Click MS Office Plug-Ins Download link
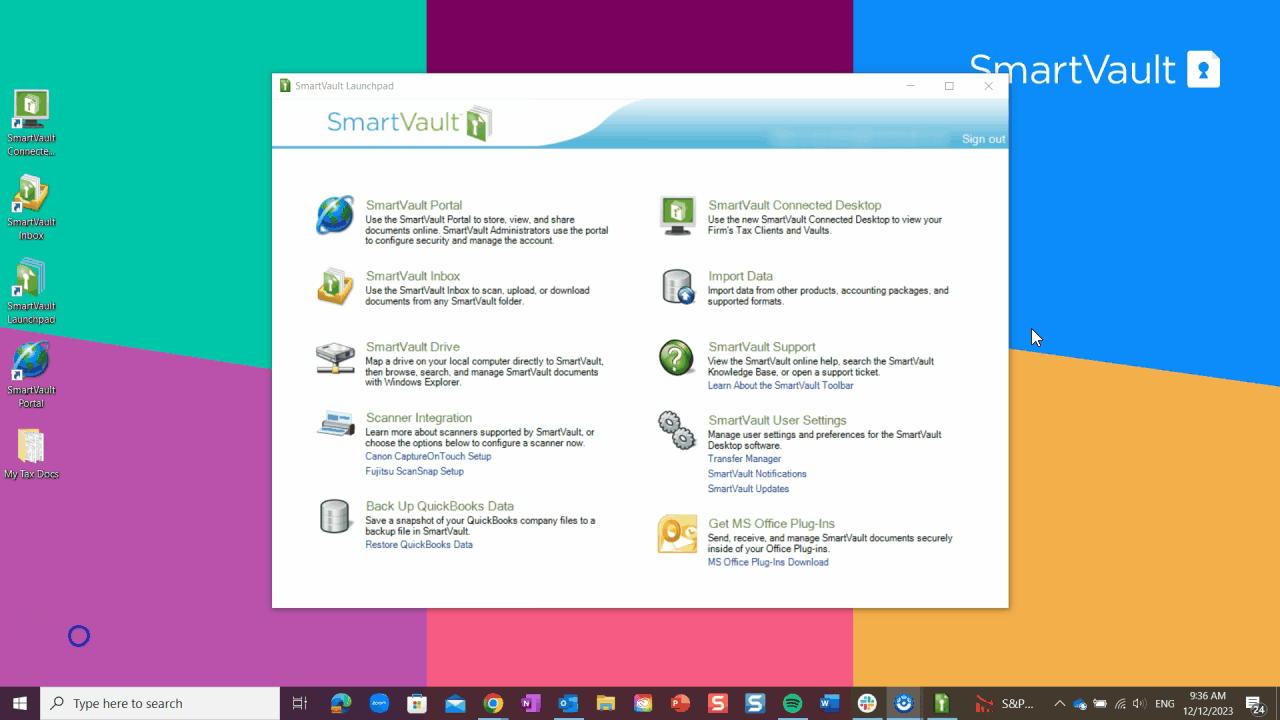The width and height of the screenshot is (1280, 720). [768, 562]
